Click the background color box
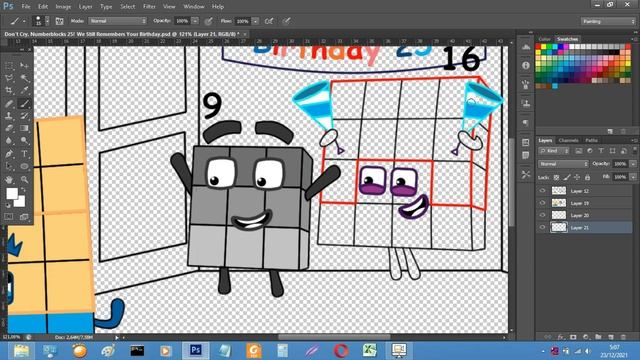Screen dimensions: 640x360 tap(20, 202)
